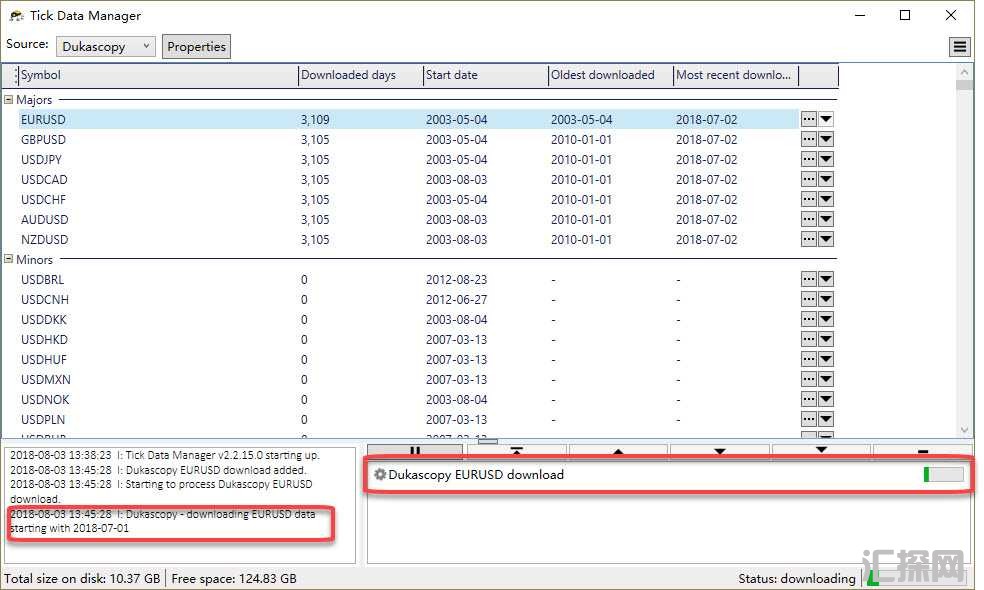Click the EURUSD download progress bar
The height and width of the screenshot is (590, 984).
(x=944, y=475)
